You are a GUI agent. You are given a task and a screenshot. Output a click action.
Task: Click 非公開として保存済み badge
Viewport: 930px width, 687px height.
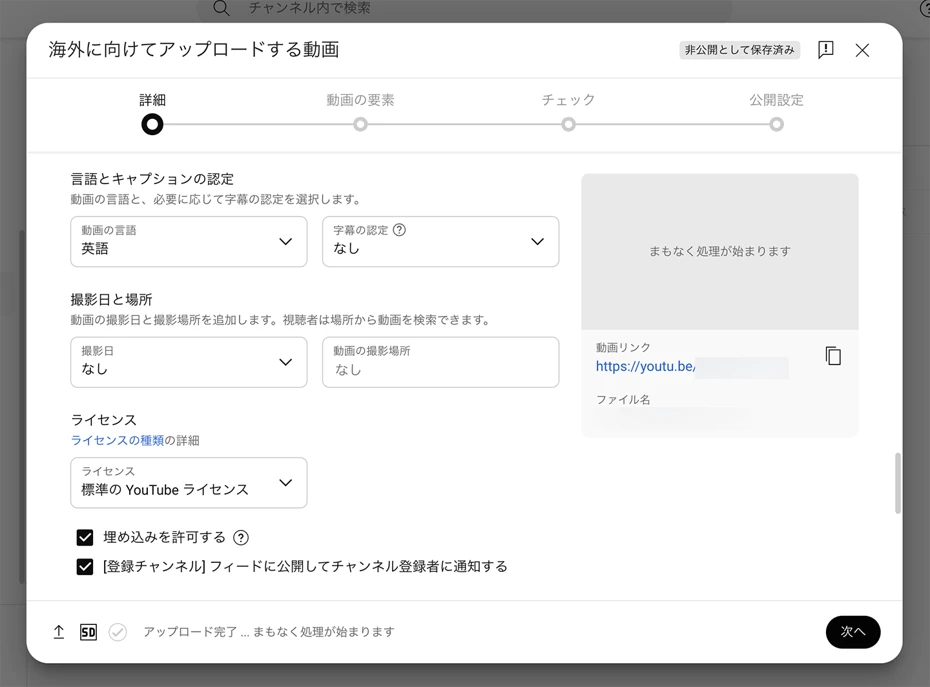pos(740,50)
